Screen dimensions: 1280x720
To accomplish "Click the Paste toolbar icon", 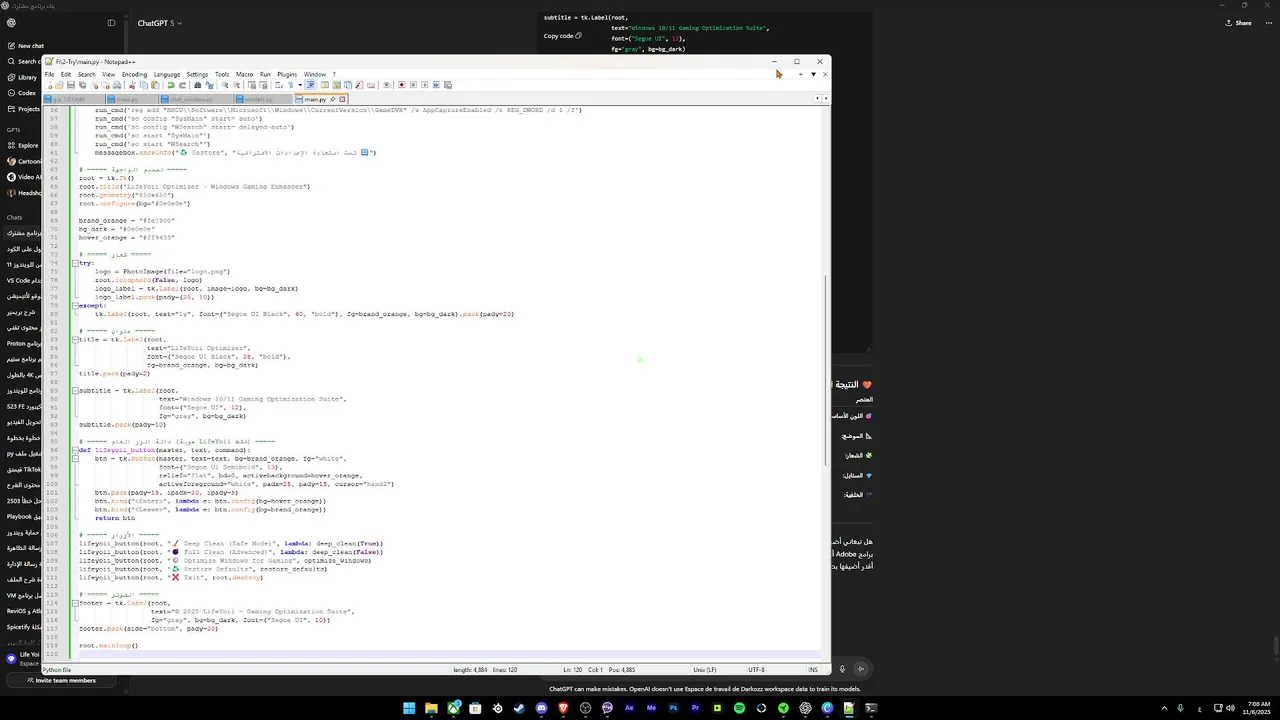I will [x=155, y=85].
